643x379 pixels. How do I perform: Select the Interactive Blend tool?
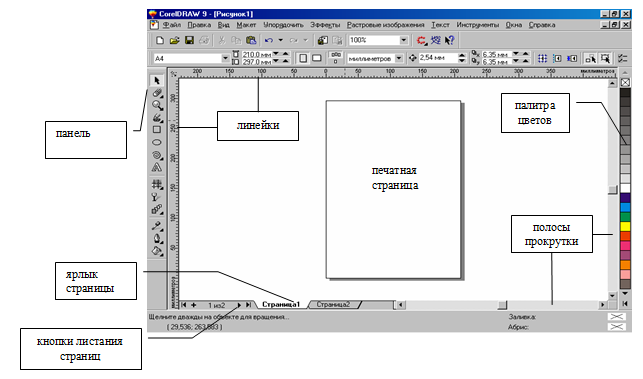[157, 210]
